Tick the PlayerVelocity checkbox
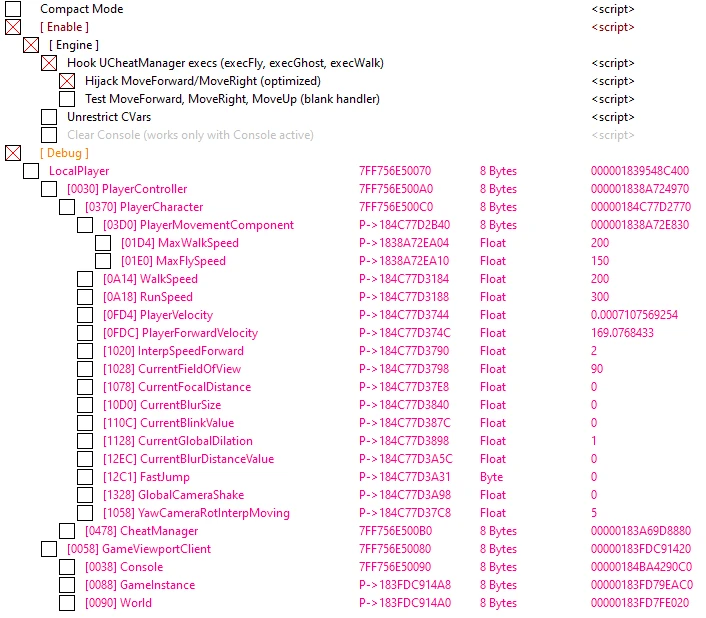Image resolution: width=706 pixels, height=618 pixels. [85, 315]
